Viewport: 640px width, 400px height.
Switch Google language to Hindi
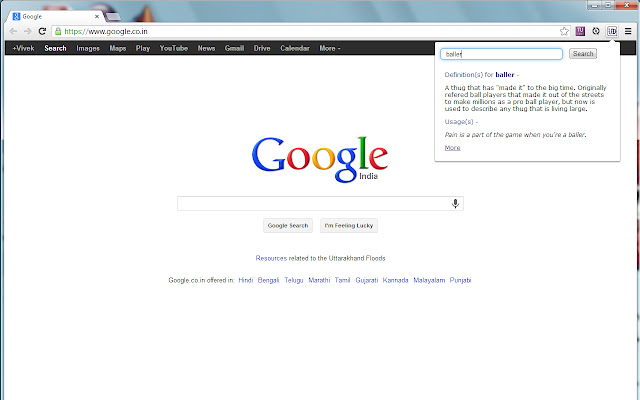pos(246,280)
